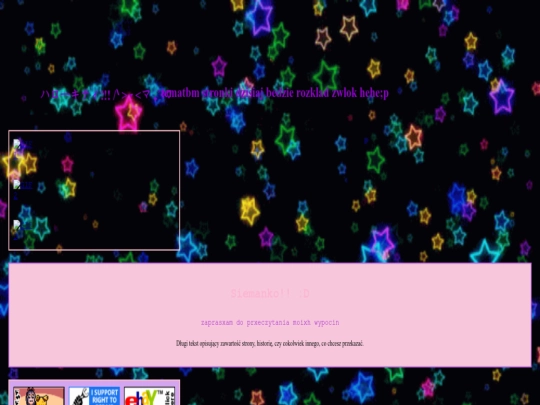Follow the blue link beside first broken image
Screen dimensions: 540x405
(x=27, y=145)
